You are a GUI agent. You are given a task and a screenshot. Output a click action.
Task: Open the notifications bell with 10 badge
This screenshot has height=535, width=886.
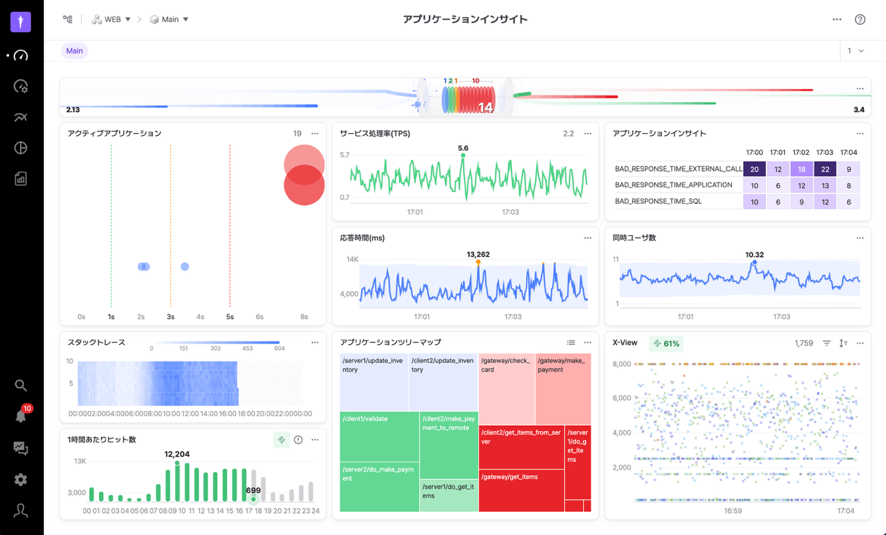[x=20, y=416]
